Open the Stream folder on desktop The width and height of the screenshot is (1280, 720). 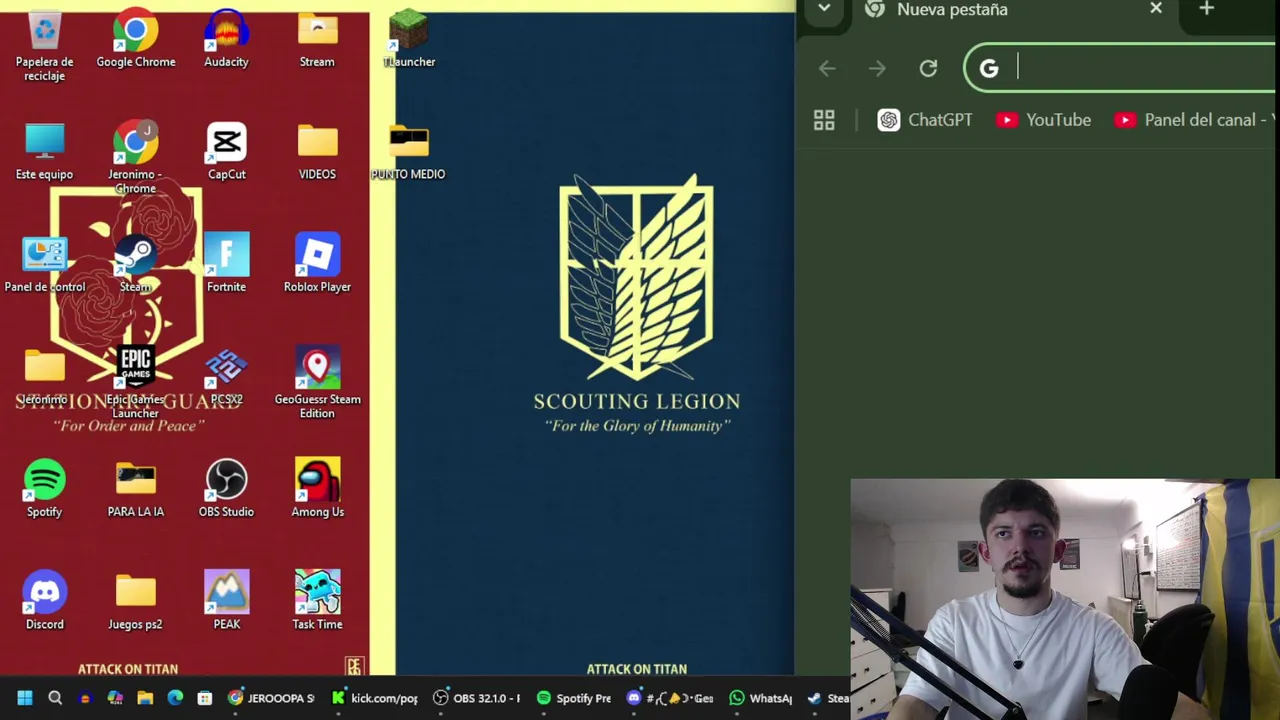pyautogui.click(x=317, y=40)
